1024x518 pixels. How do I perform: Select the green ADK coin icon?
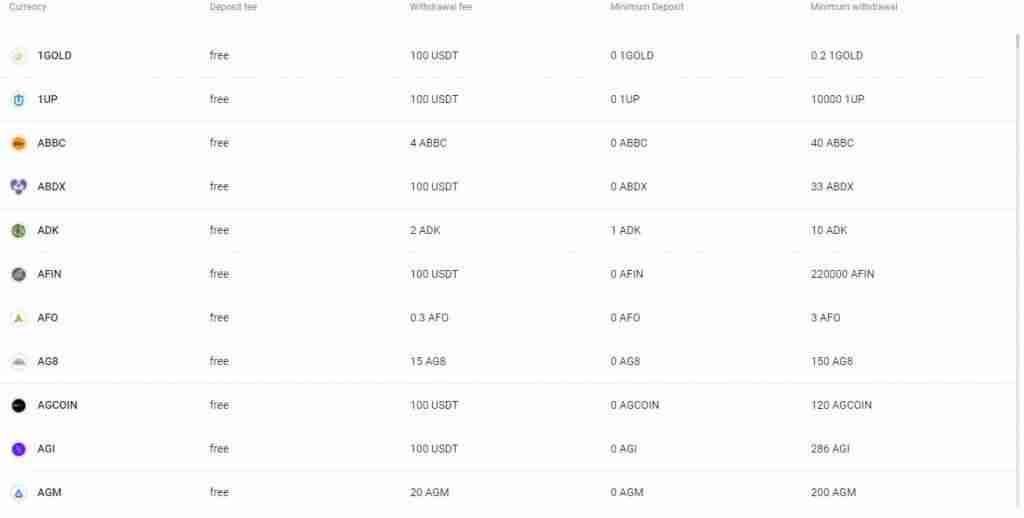(x=19, y=231)
